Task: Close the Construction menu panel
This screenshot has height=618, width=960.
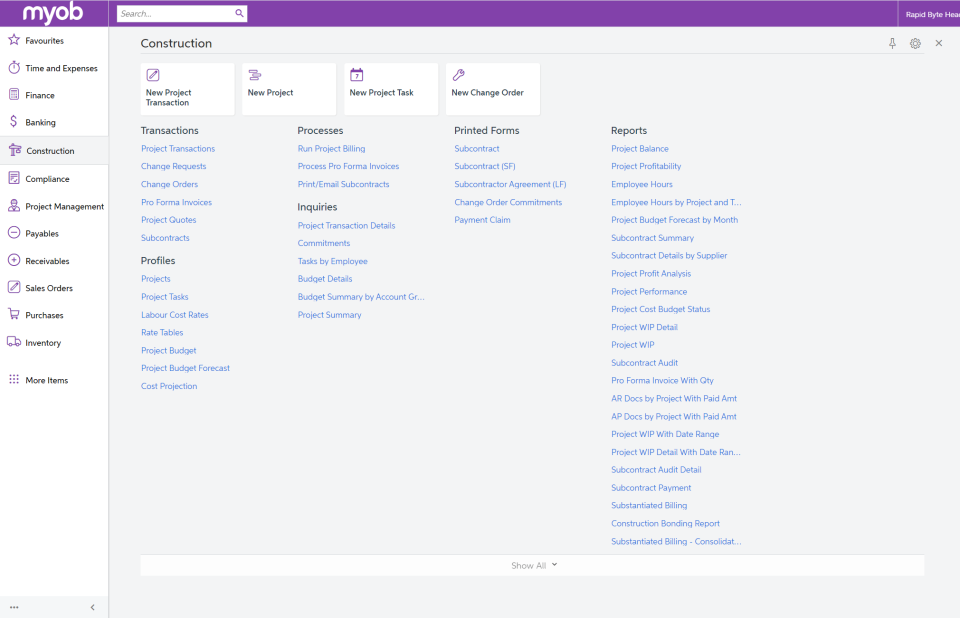Action: (939, 43)
